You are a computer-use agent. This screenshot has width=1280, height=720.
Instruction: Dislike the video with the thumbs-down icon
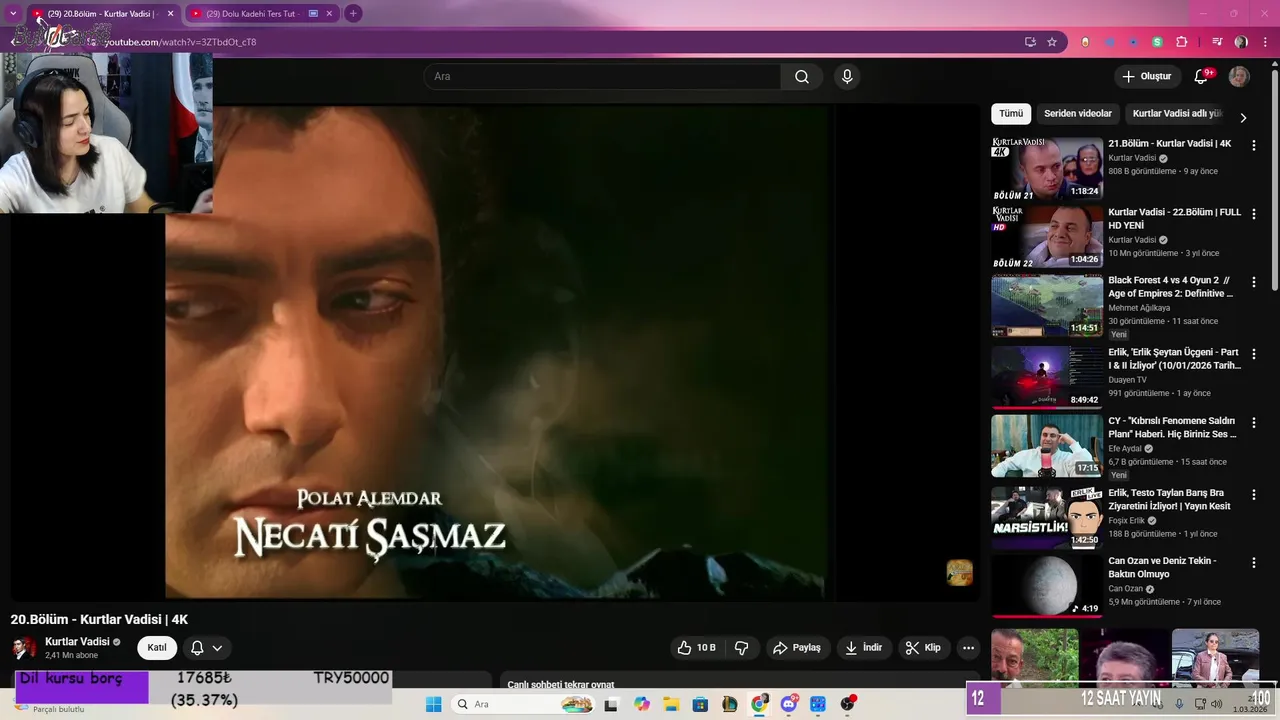[x=741, y=648]
